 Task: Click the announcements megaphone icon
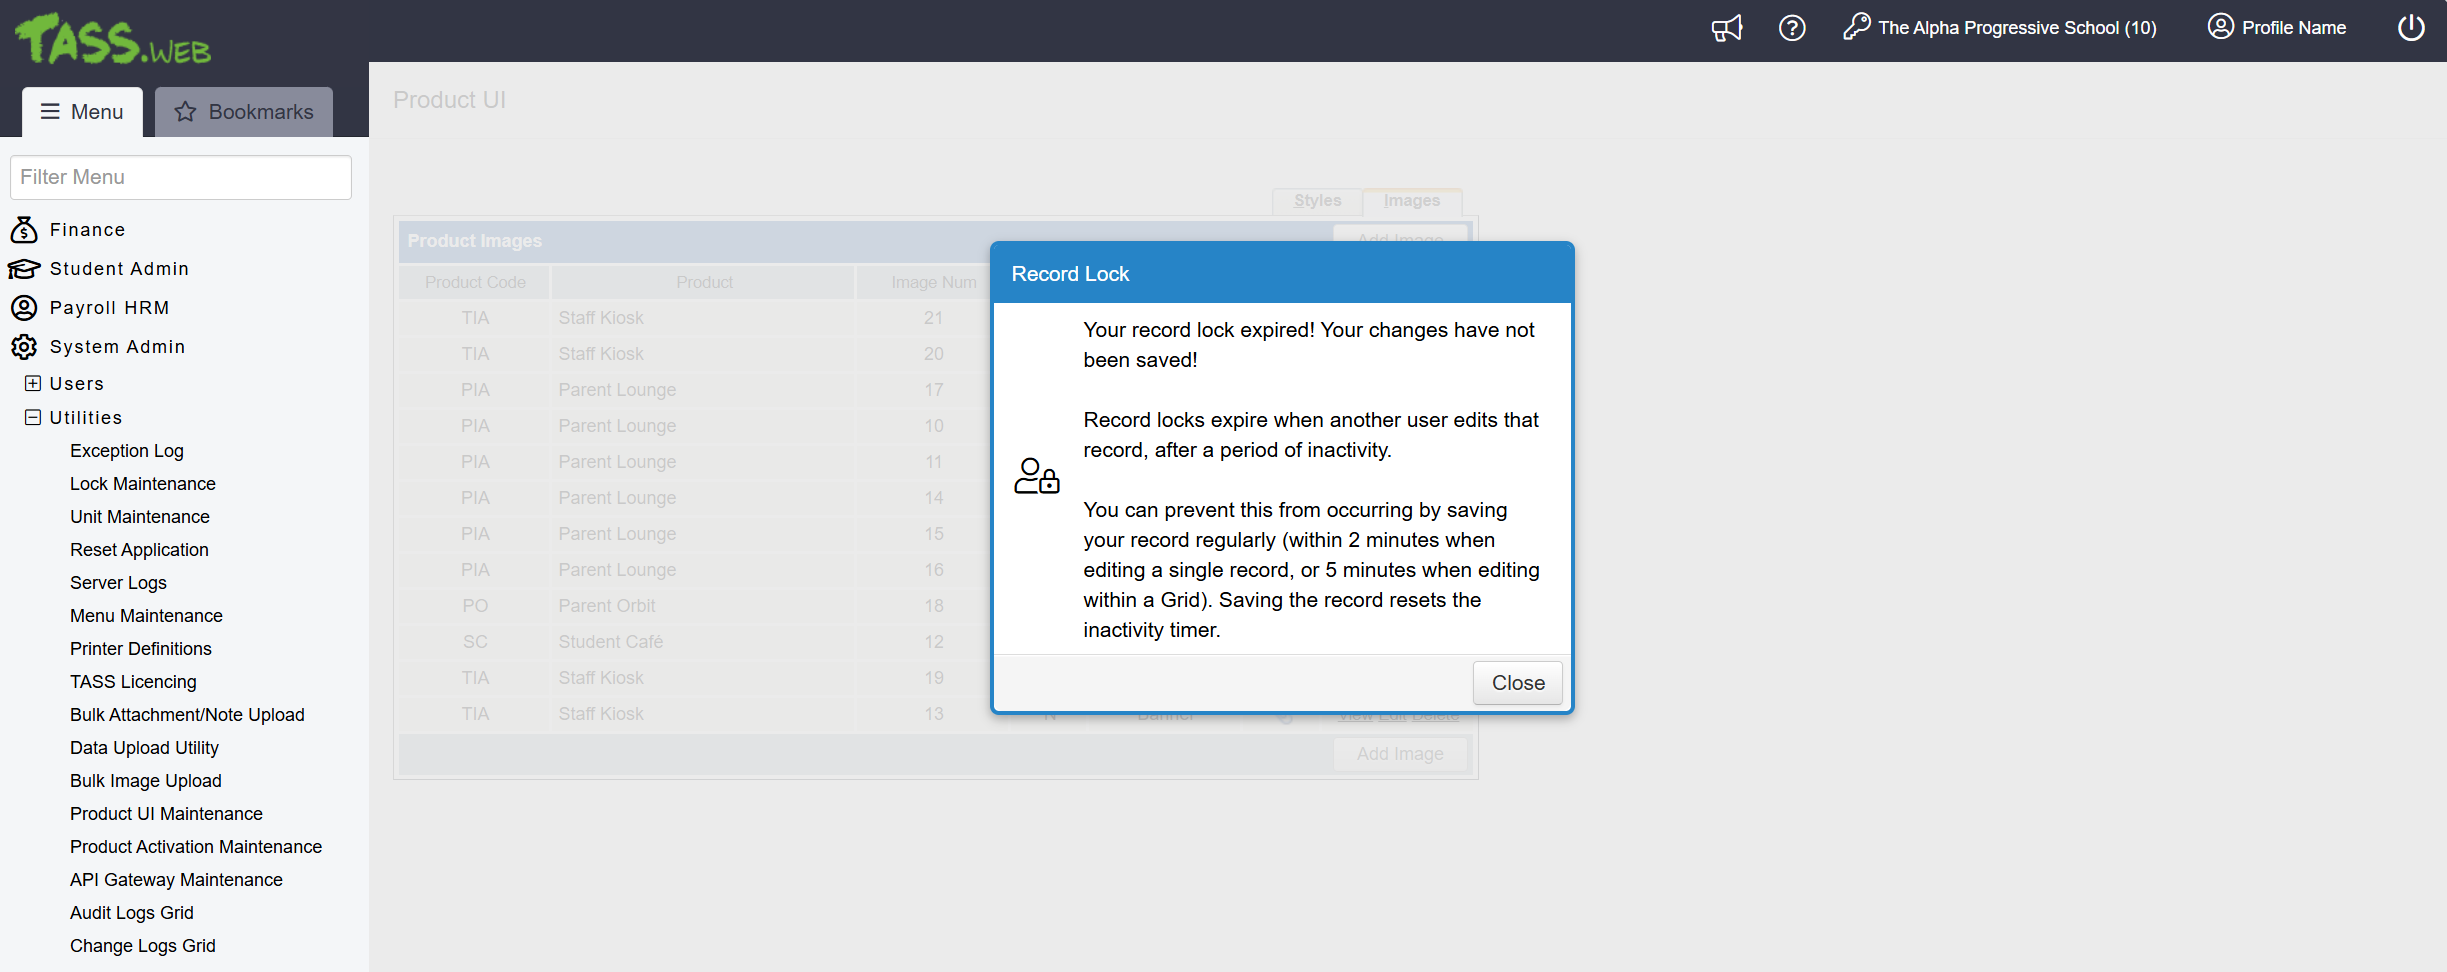coord(1726,28)
